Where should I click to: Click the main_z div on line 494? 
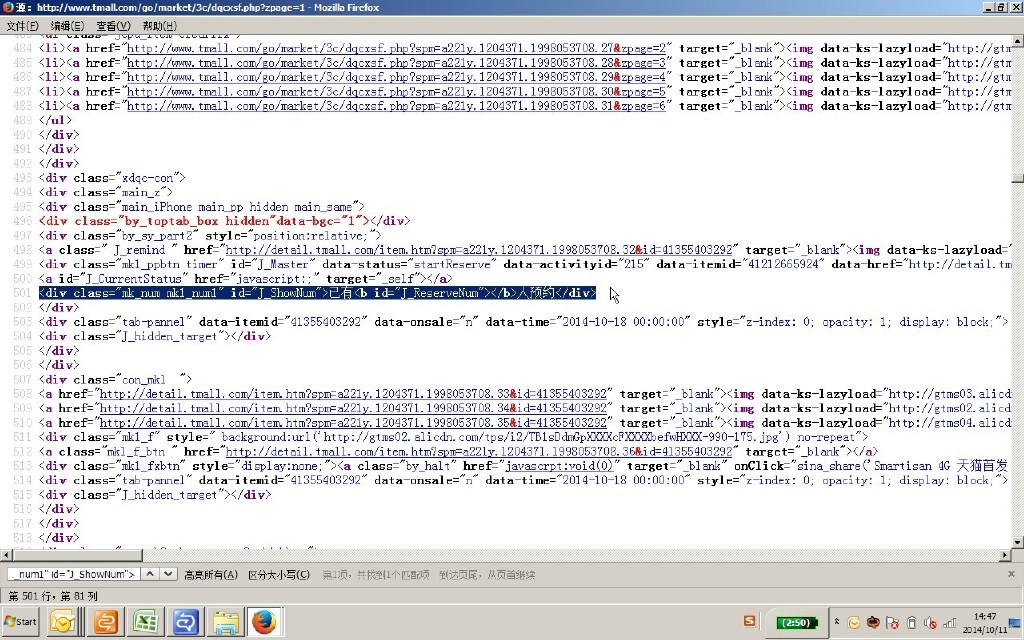pos(105,192)
